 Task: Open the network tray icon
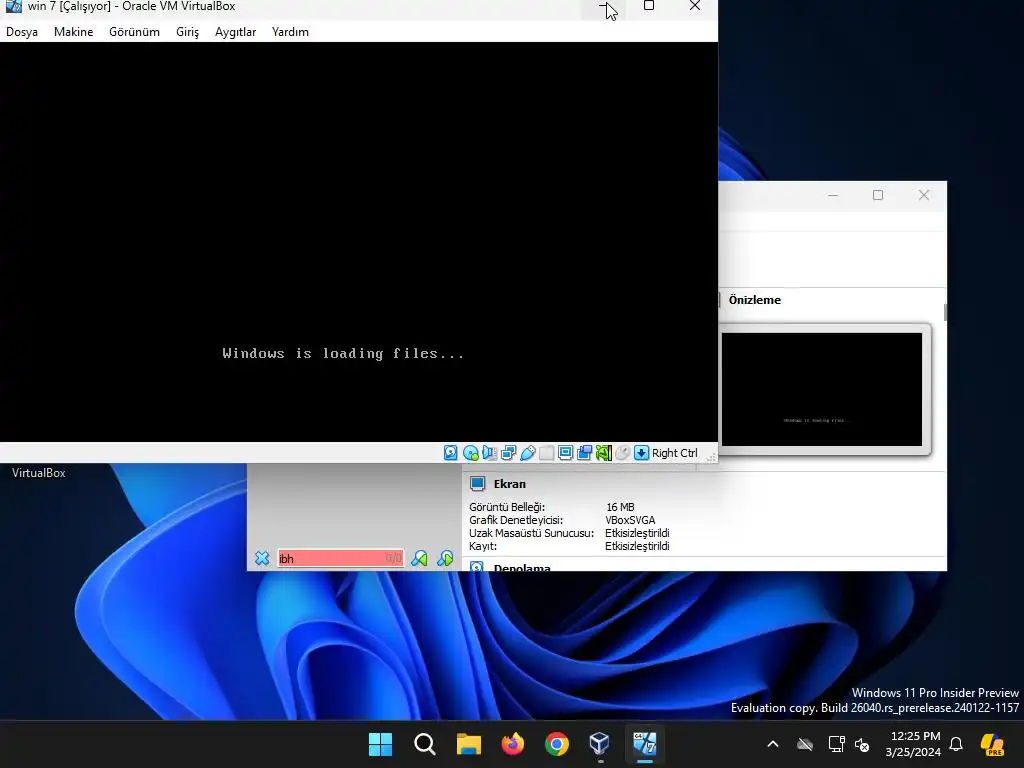tap(836, 744)
